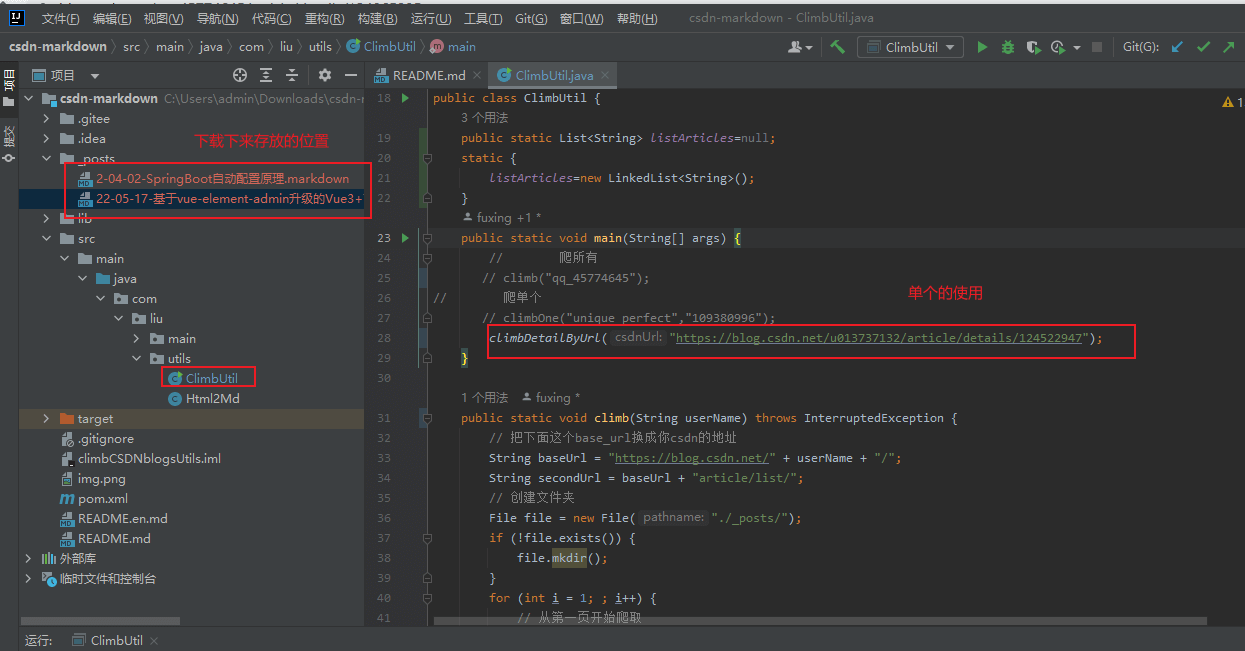Open the Git(G) menu in menu bar
Screen dimensions: 1245x651
coord(530,19)
